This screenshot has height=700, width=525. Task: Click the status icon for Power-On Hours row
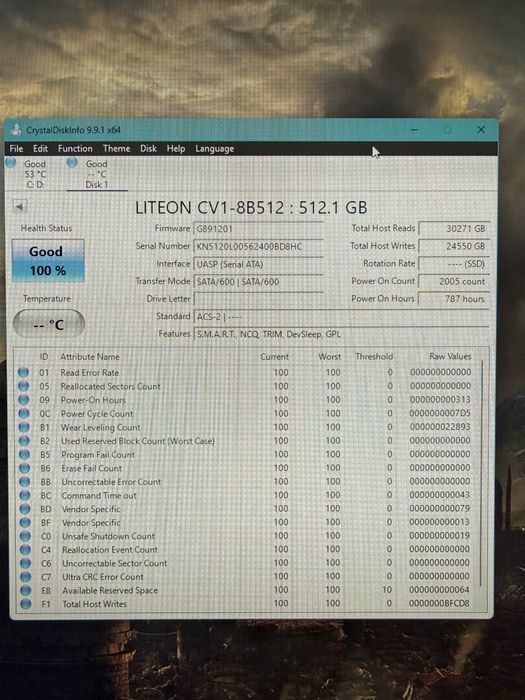24,400
